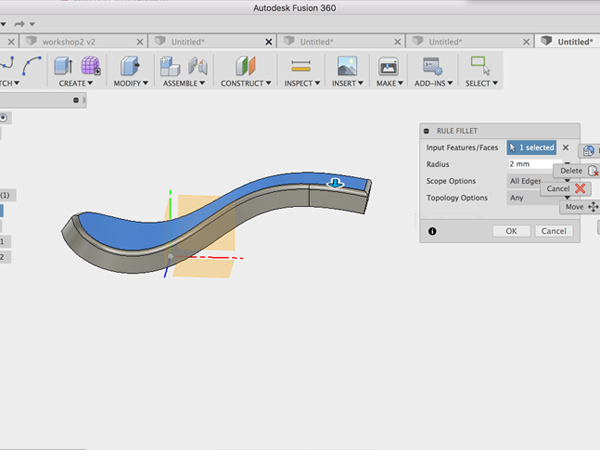Select the sketch arc tool icon
Viewport: 600px width, 450px height.
[x=32, y=65]
